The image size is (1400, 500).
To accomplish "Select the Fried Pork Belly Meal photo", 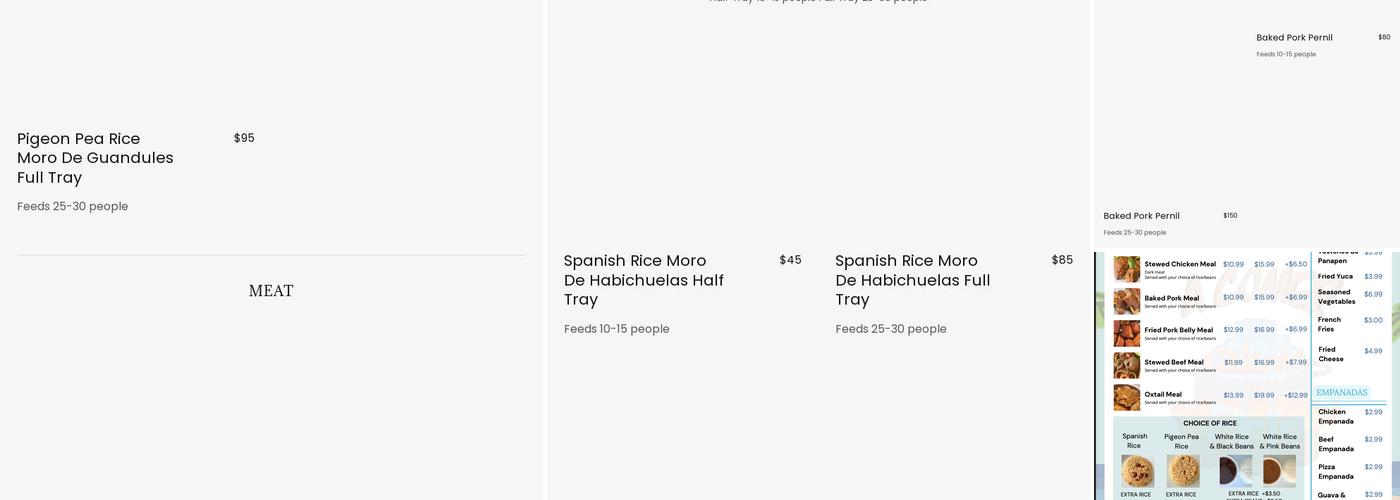I will [1127, 333].
